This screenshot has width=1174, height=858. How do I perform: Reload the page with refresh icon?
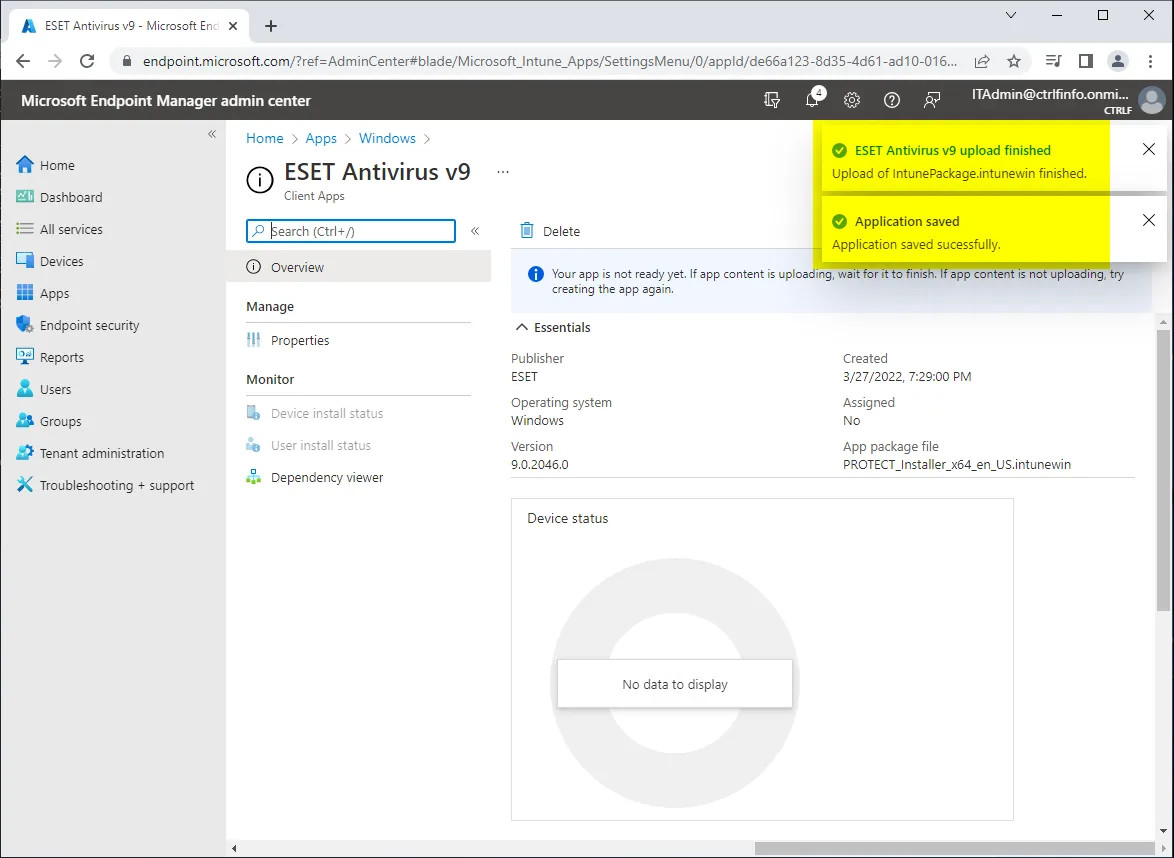[x=87, y=61]
